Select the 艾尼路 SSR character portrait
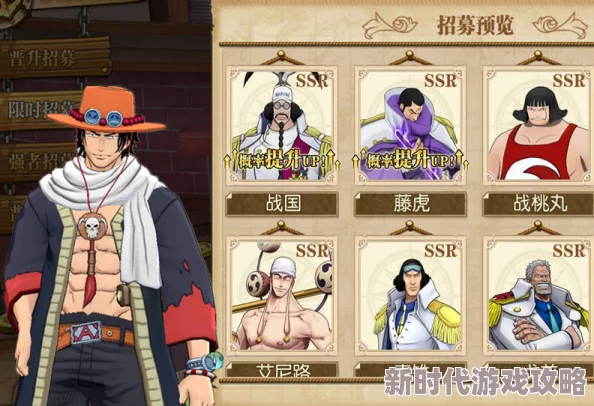Image resolution: width=594 pixels, height=406 pixels. [282, 295]
